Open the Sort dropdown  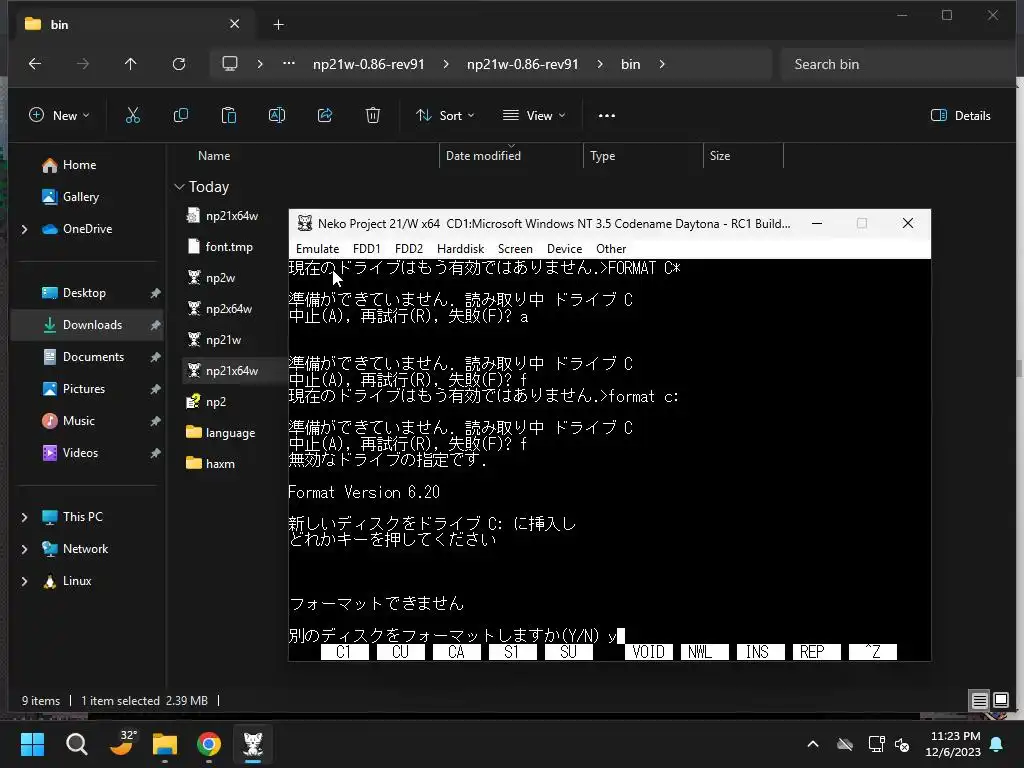[x=445, y=116]
